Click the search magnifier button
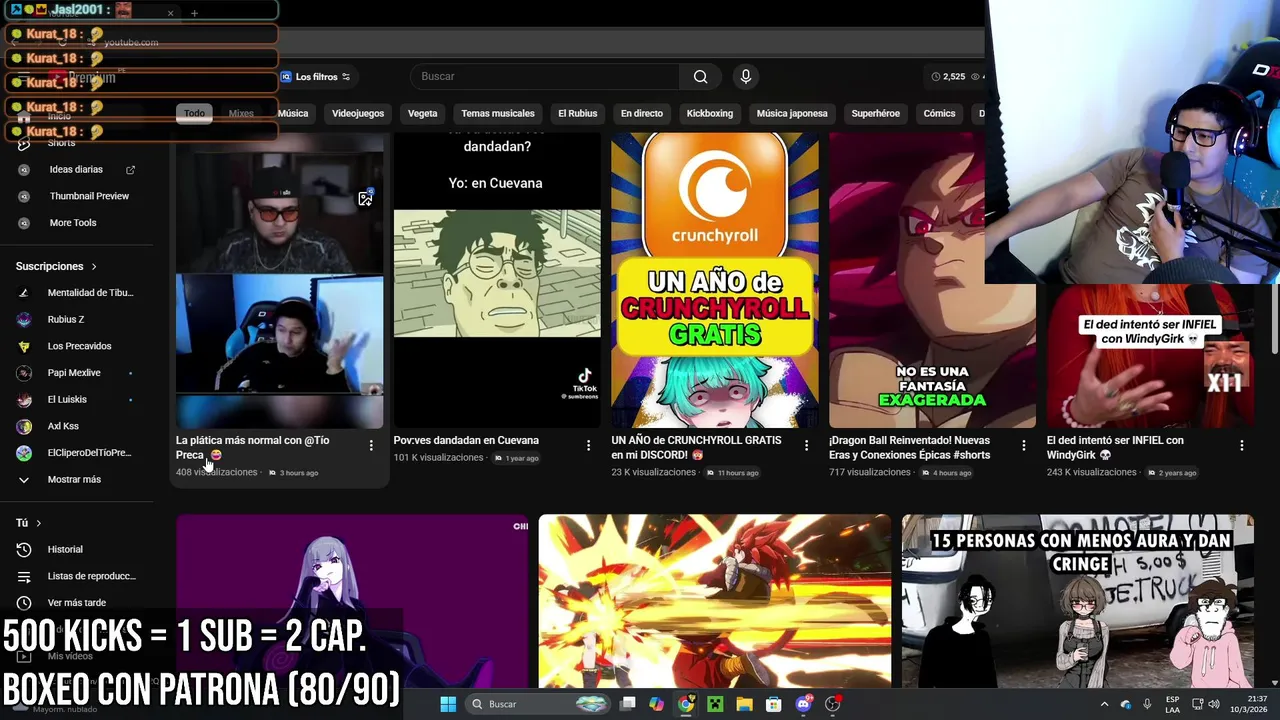 coord(700,77)
